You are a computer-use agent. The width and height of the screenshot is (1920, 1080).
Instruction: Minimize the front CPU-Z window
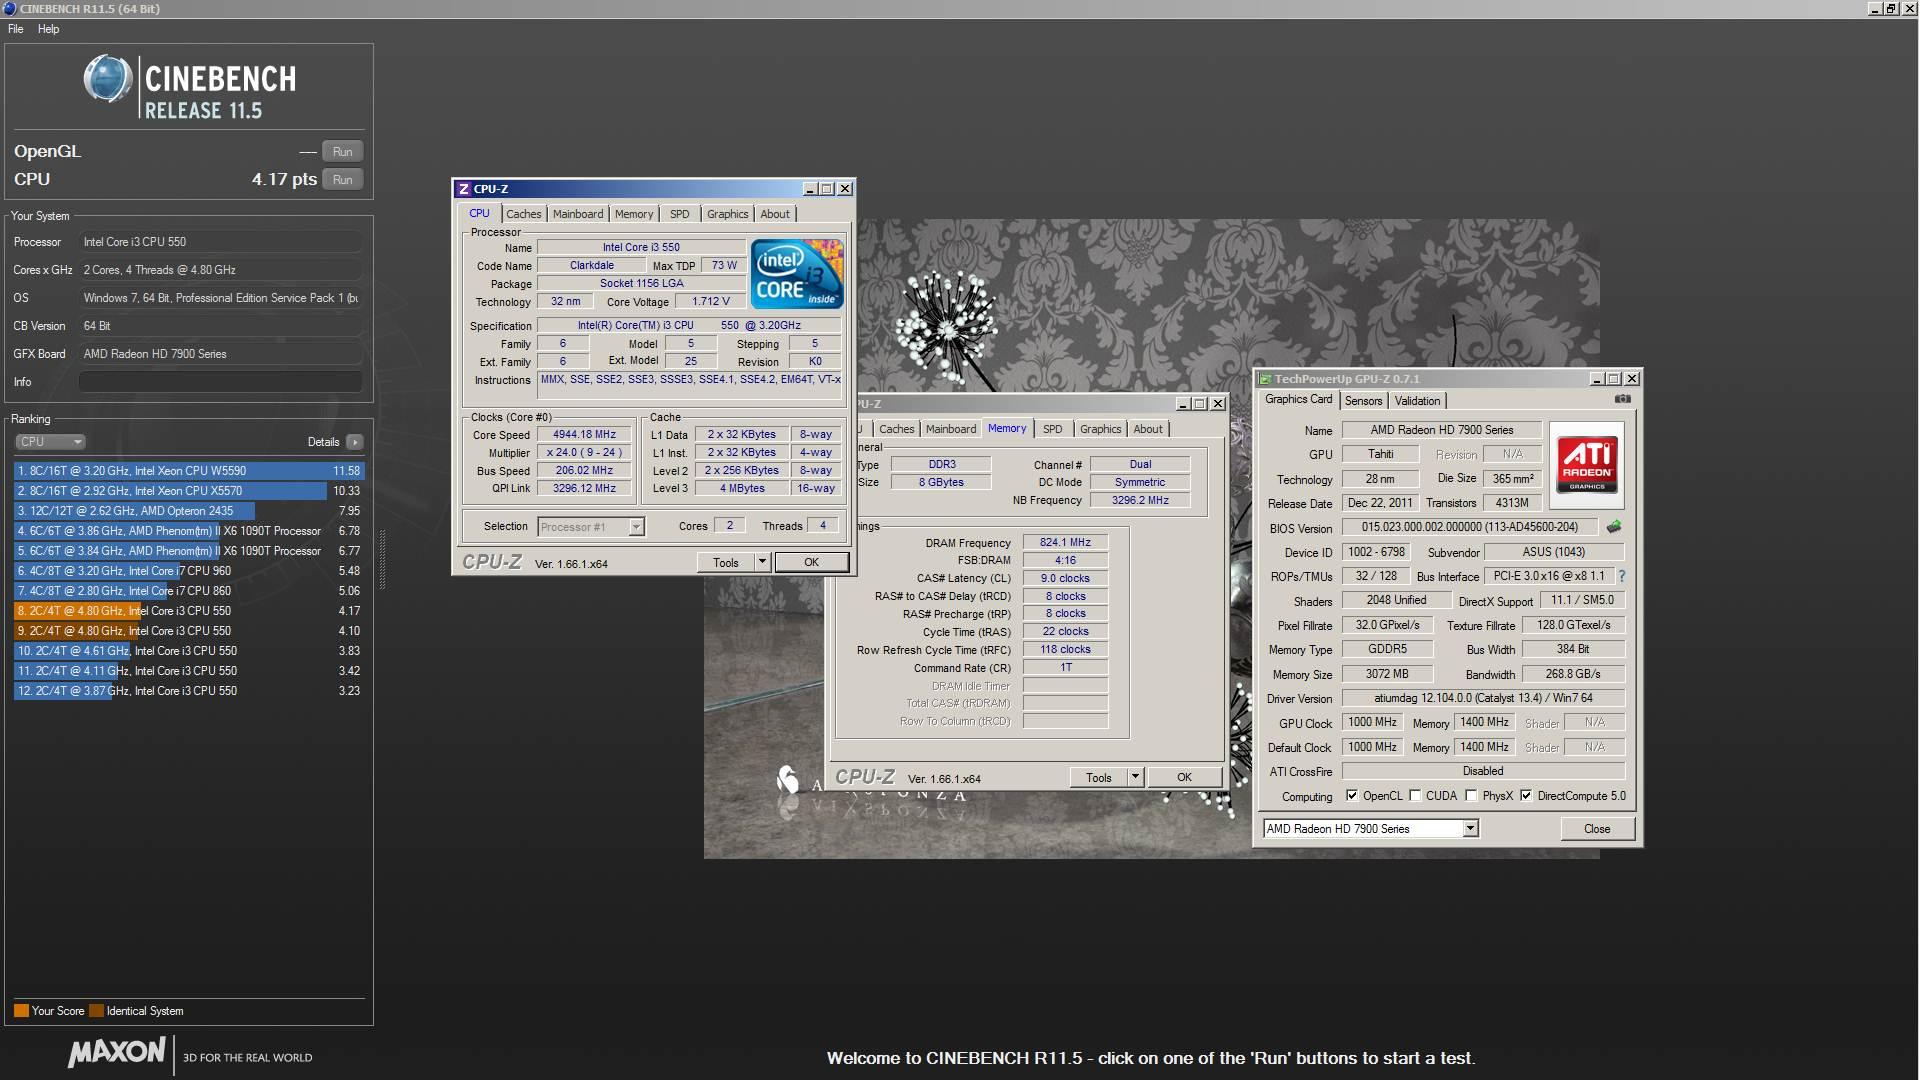pos(810,189)
